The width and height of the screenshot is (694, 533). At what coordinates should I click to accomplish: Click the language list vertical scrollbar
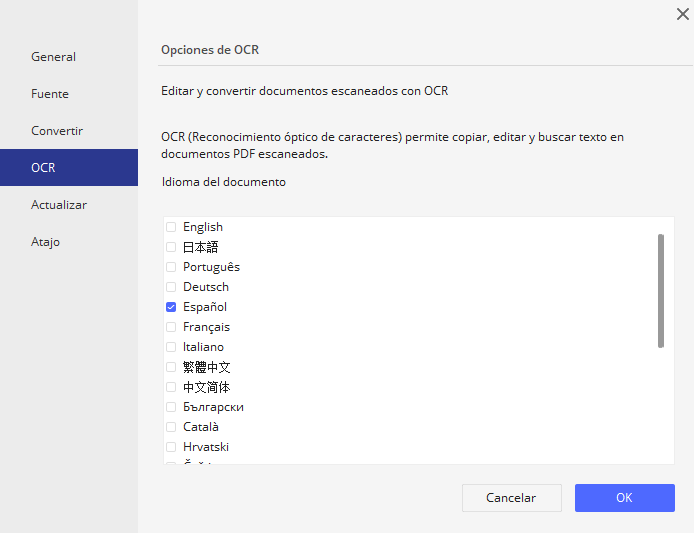660,290
